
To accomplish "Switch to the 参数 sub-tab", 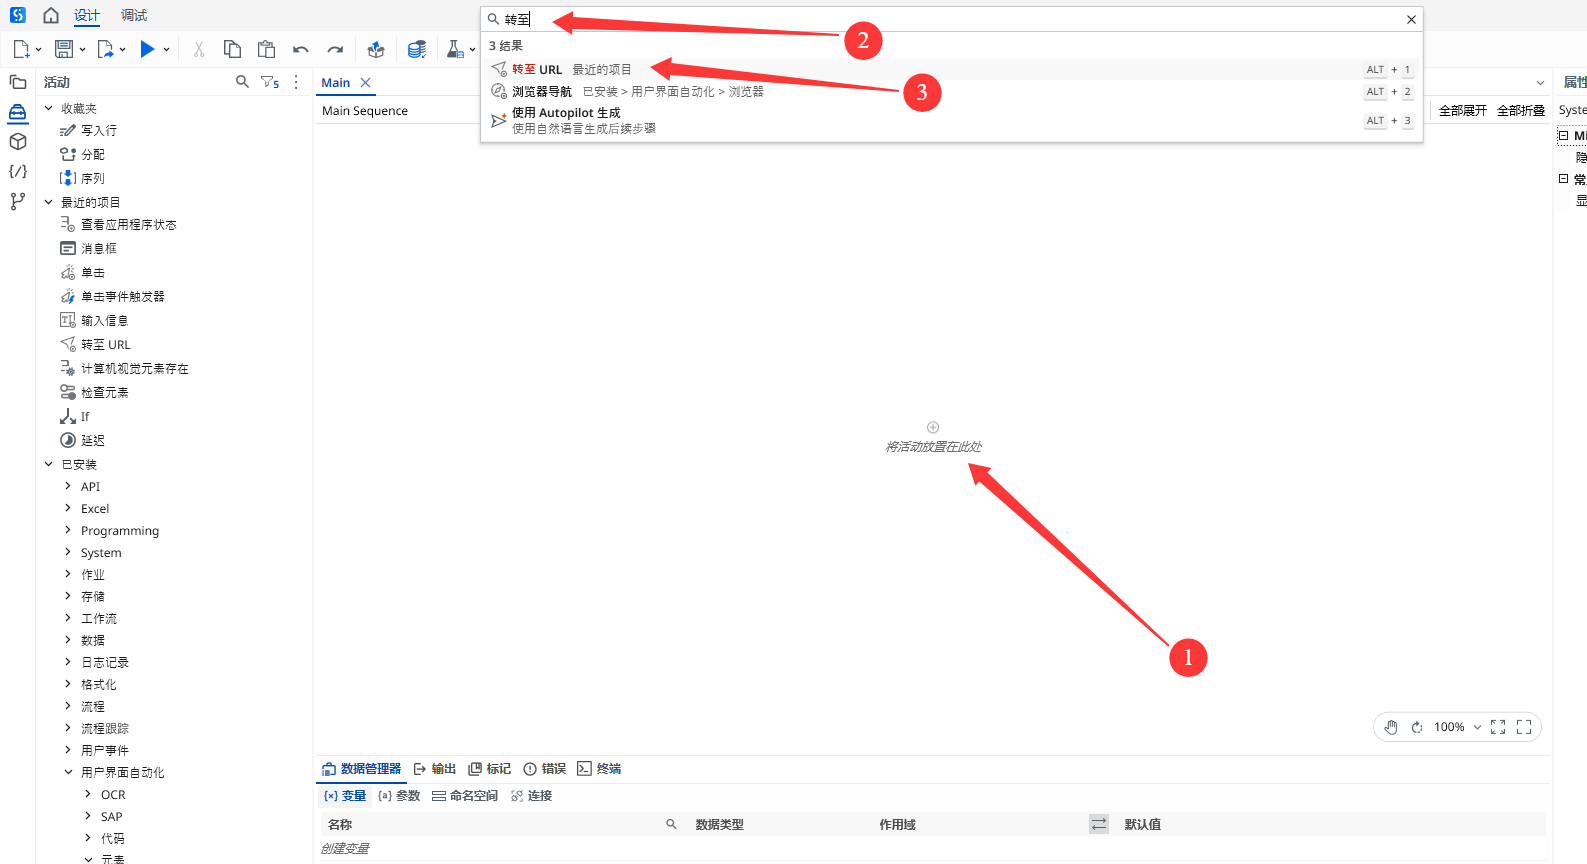I will click(x=399, y=796).
